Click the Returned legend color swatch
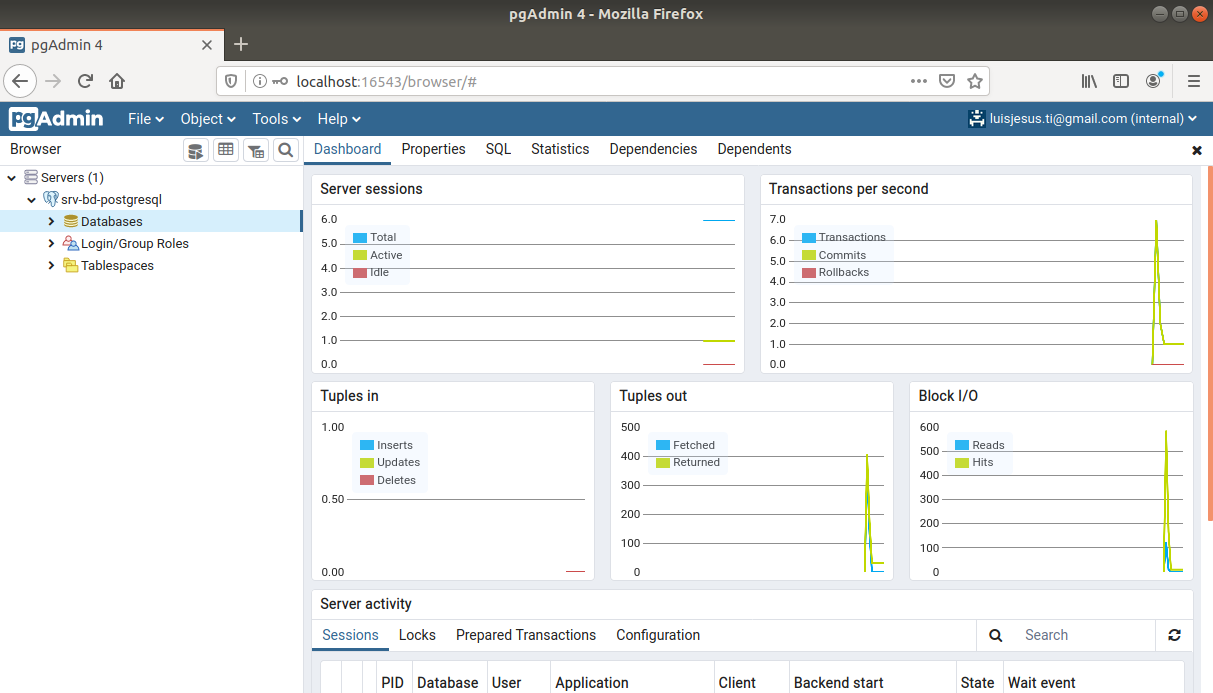Image resolution: width=1213 pixels, height=693 pixels. click(x=662, y=463)
